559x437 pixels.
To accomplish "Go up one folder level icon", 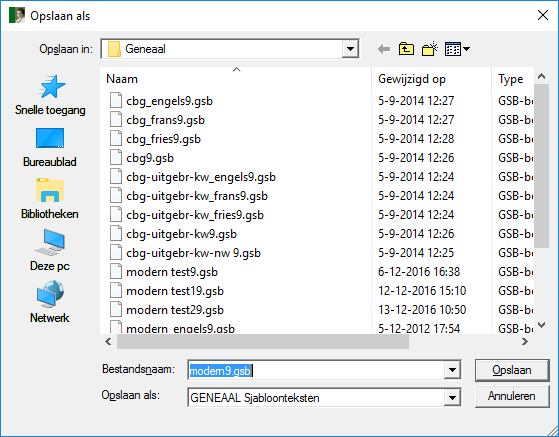I will coord(406,49).
